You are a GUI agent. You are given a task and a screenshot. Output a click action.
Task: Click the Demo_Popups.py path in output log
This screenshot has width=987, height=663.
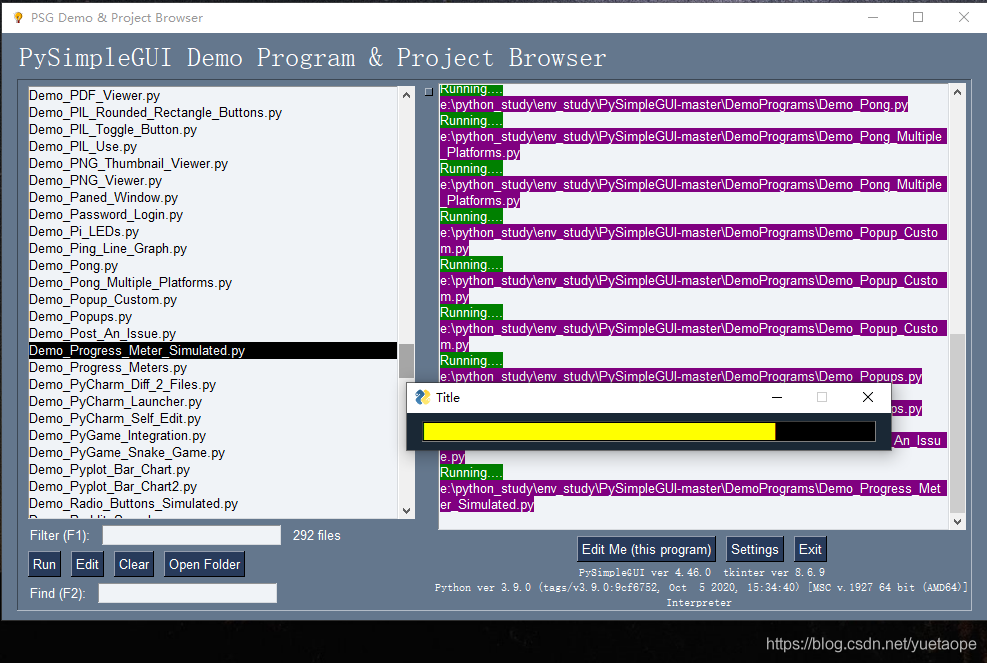click(x=681, y=377)
